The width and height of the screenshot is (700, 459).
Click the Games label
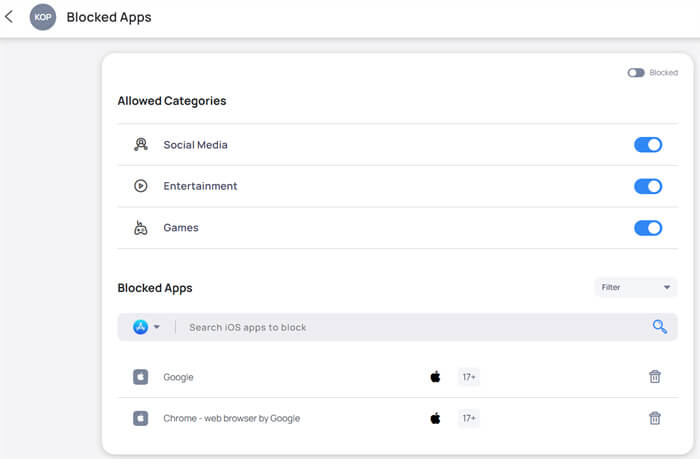[181, 228]
